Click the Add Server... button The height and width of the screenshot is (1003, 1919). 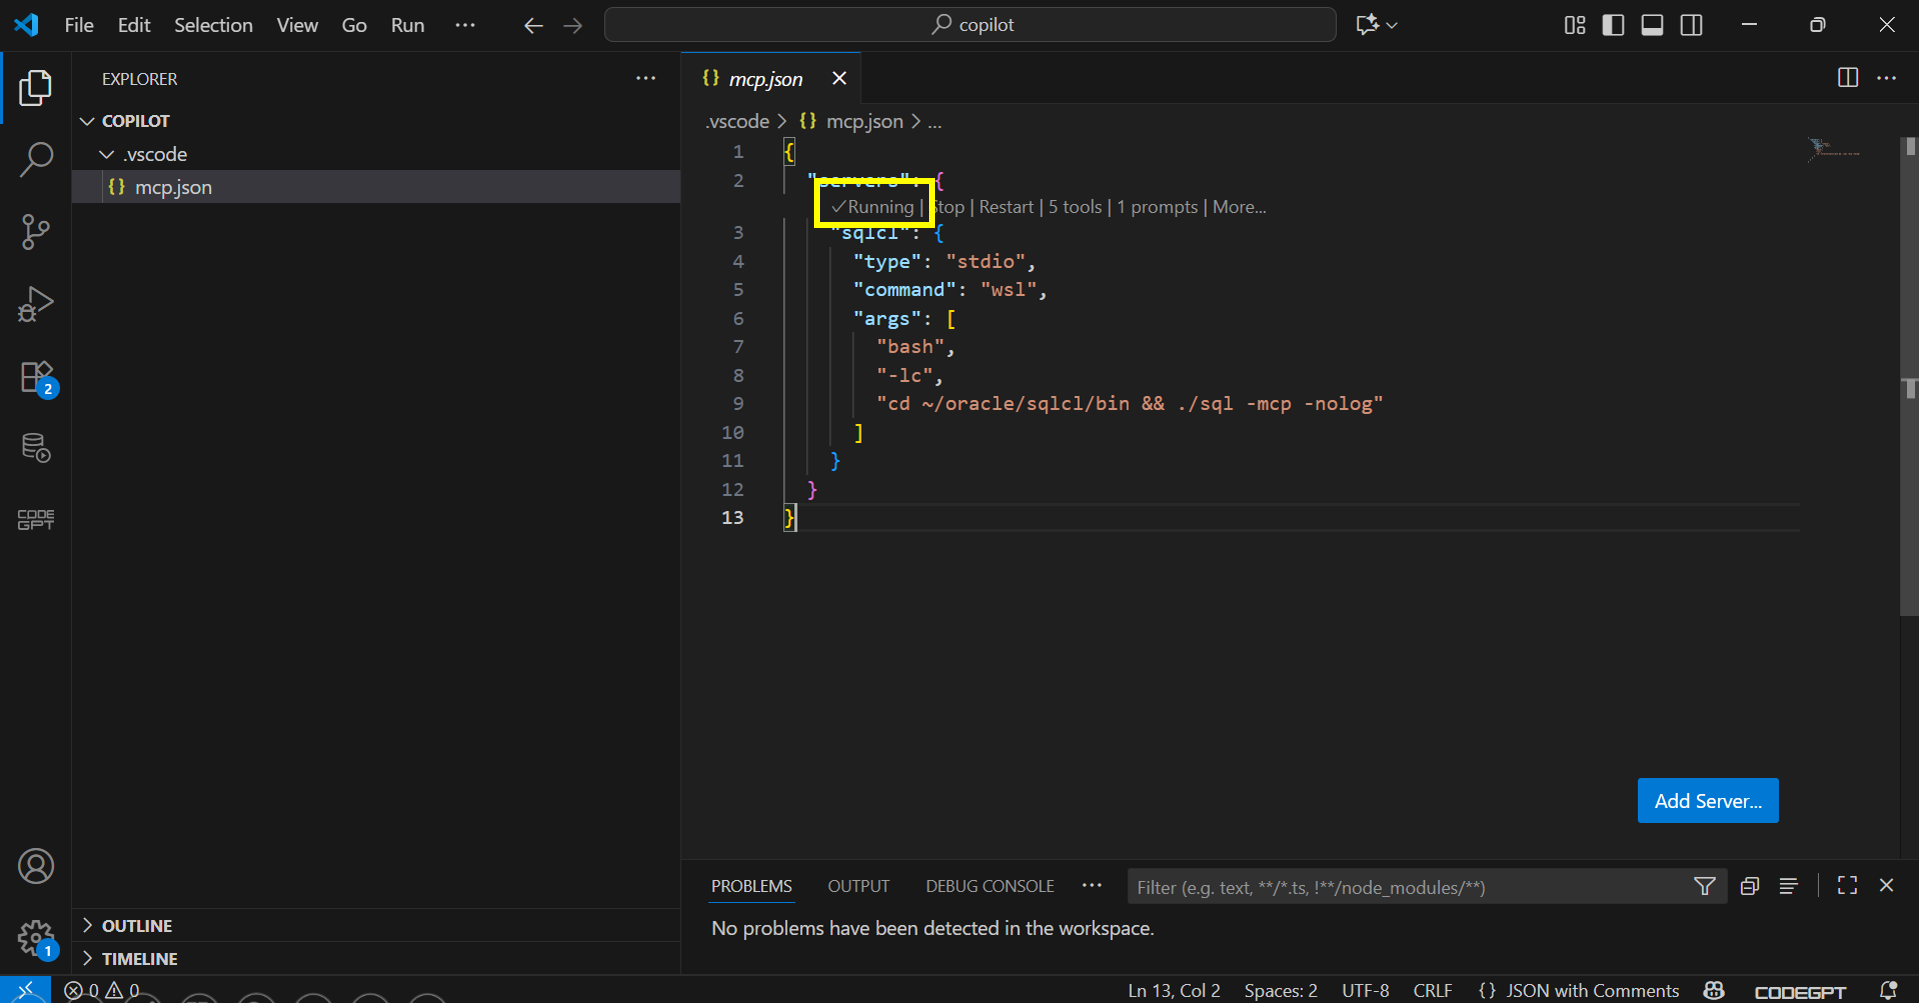(1707, 801)
